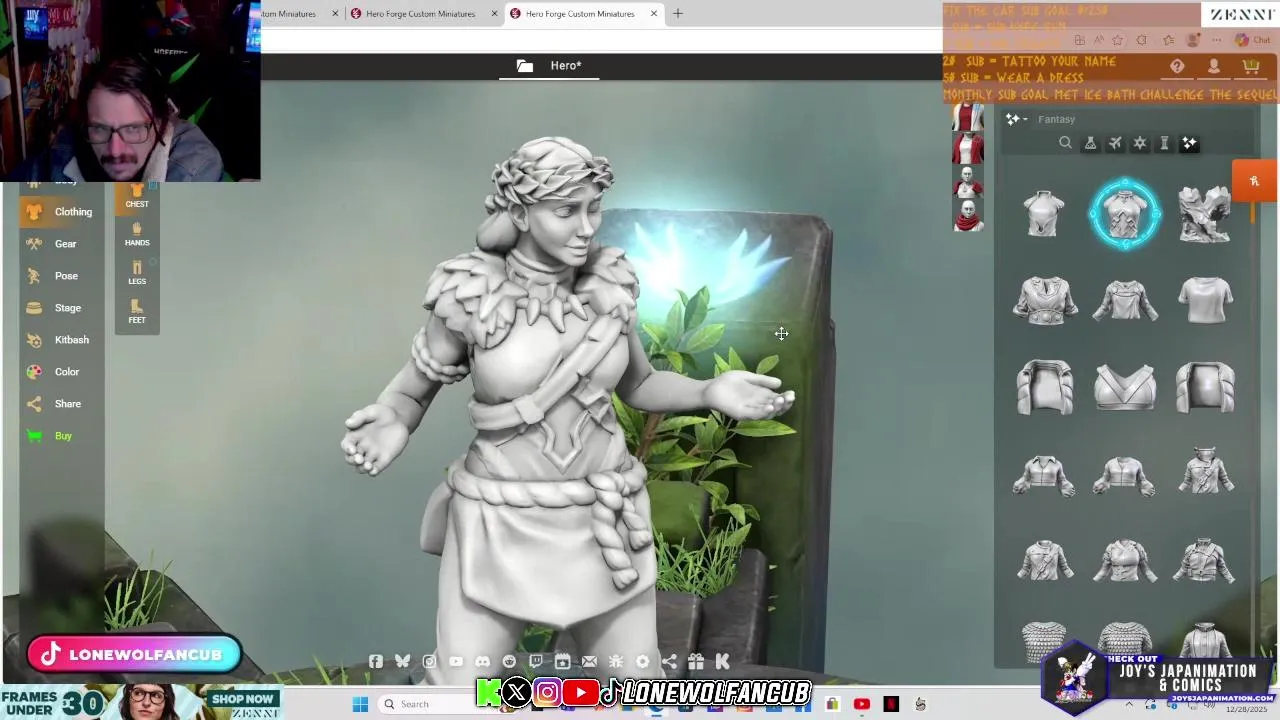Open the YouTube taskbar icon
Screen dimensions: 1280x720
(862, 704)
